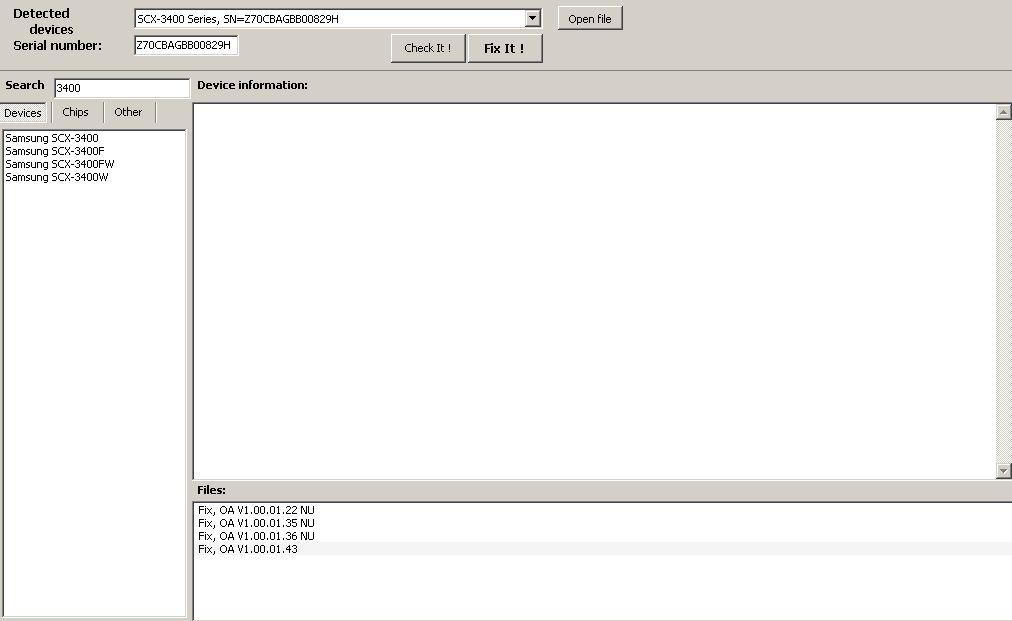
Task: Choose Samsung SCX-3400FW from the list
Action: click(x=60, y=164)
